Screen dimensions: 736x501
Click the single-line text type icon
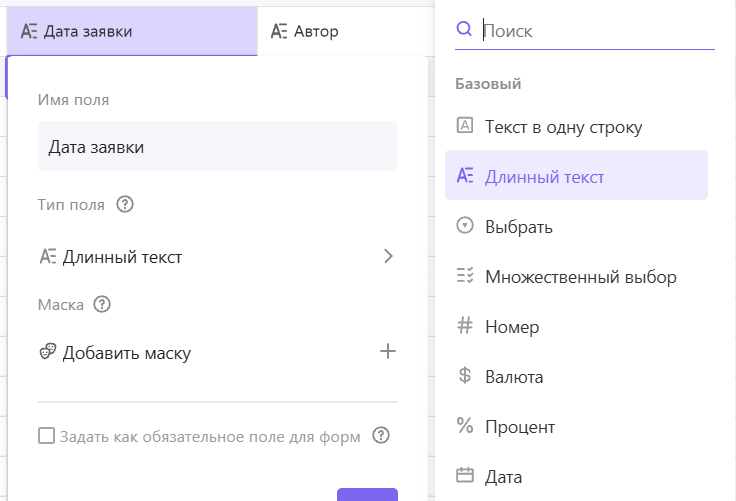point(465,125)
